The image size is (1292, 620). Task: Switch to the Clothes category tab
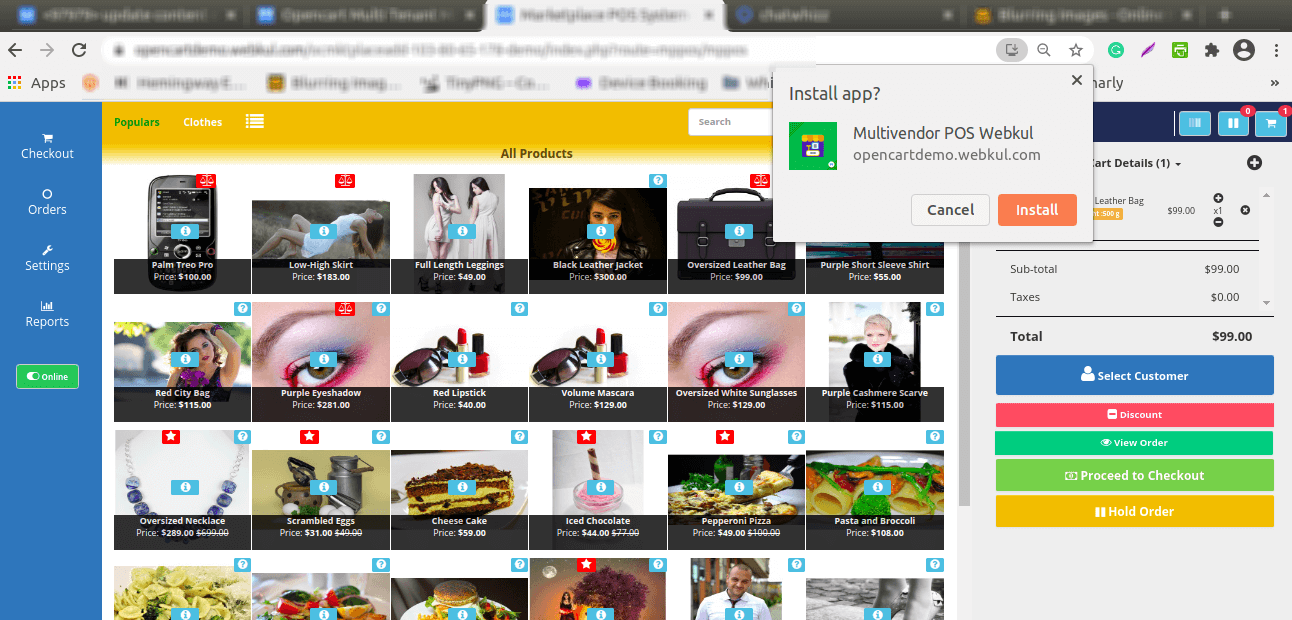point(202,122)
